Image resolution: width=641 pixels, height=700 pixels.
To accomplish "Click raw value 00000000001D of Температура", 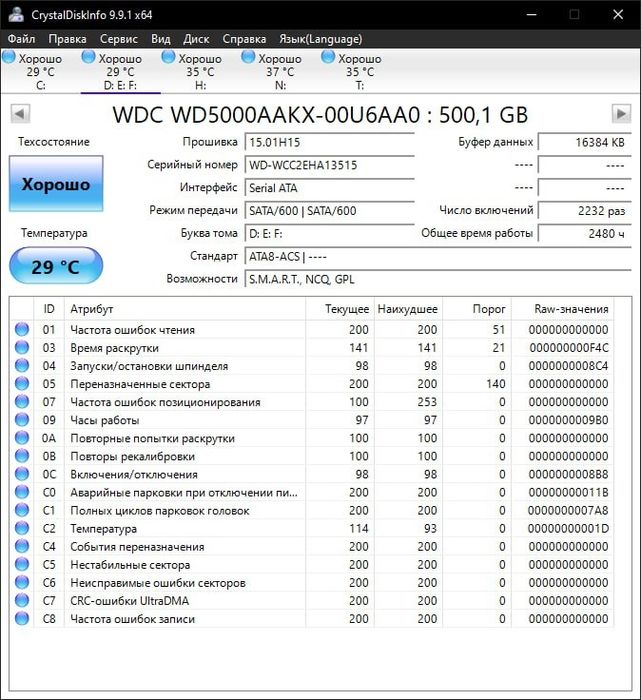I will (x=568, y=529).
